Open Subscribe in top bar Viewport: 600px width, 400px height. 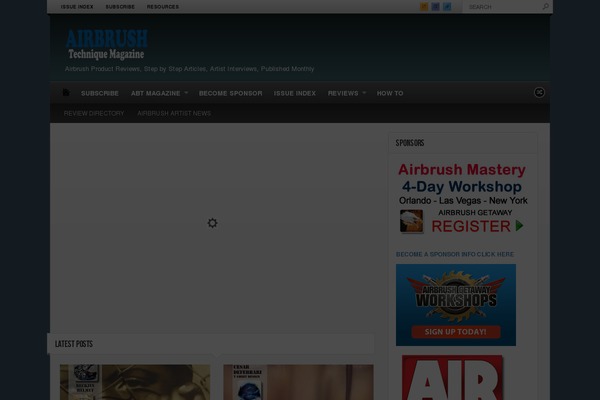120,7
